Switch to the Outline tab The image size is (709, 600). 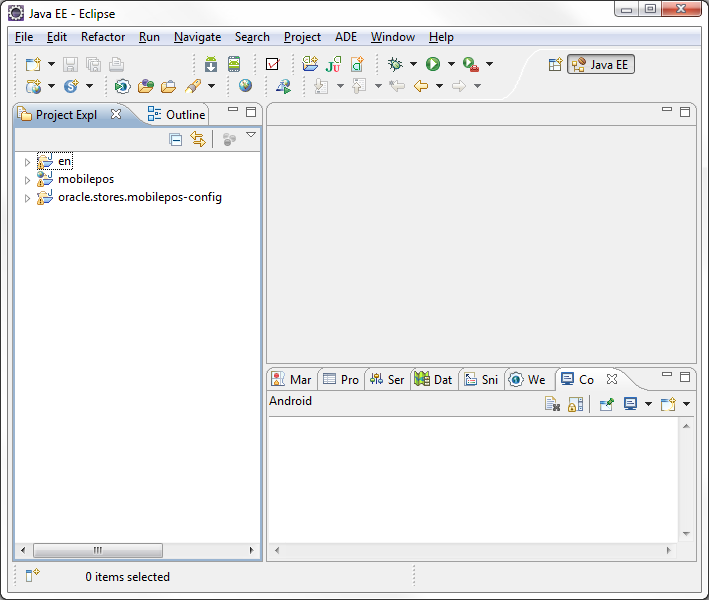click(x=176, y=115)
